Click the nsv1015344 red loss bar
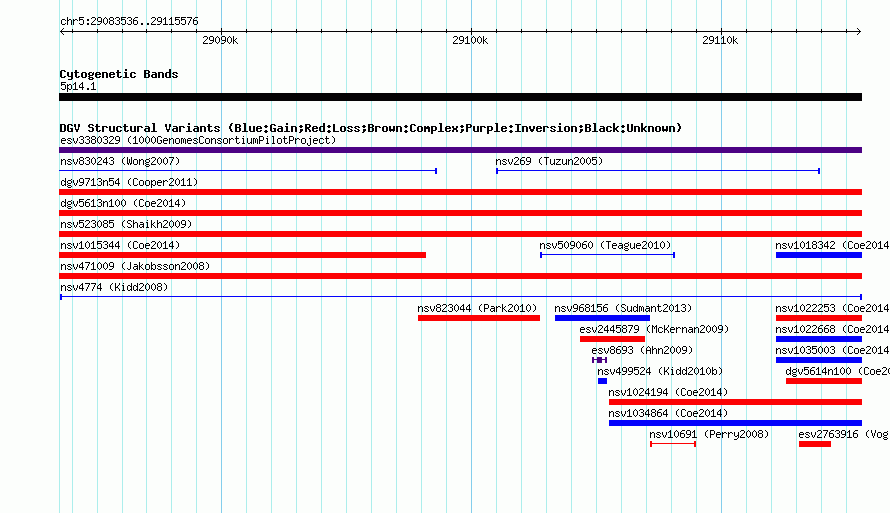The height and width of the screenshot is (513, 890). coord(242,255)
